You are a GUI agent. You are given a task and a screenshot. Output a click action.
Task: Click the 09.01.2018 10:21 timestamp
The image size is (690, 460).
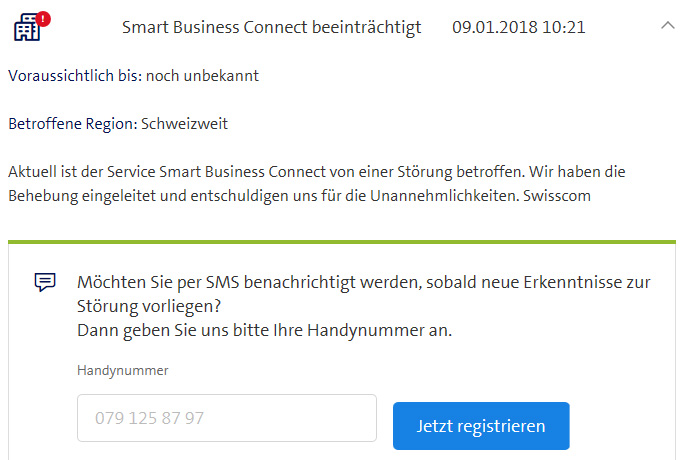[519, 27]
